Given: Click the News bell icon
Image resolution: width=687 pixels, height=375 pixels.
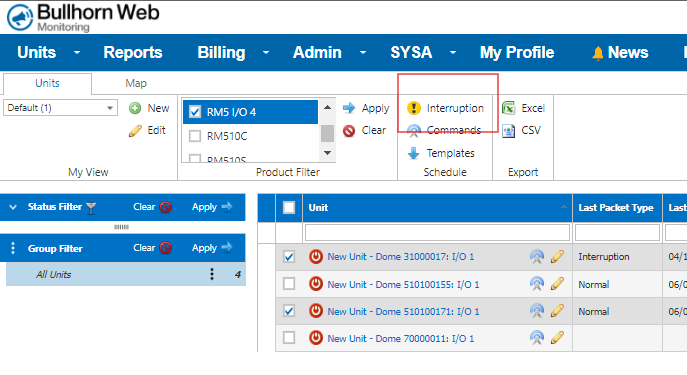Looking at the screenshot, I should pos(598,53).
